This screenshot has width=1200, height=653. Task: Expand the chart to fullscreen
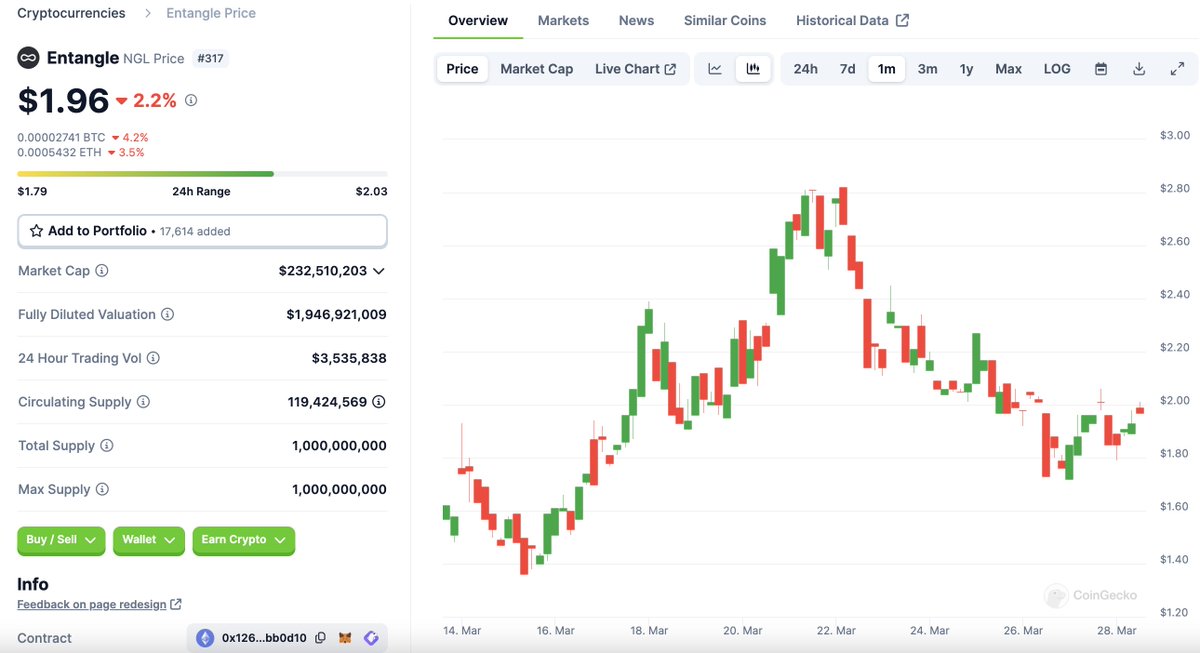click(x=1177, y=69)
